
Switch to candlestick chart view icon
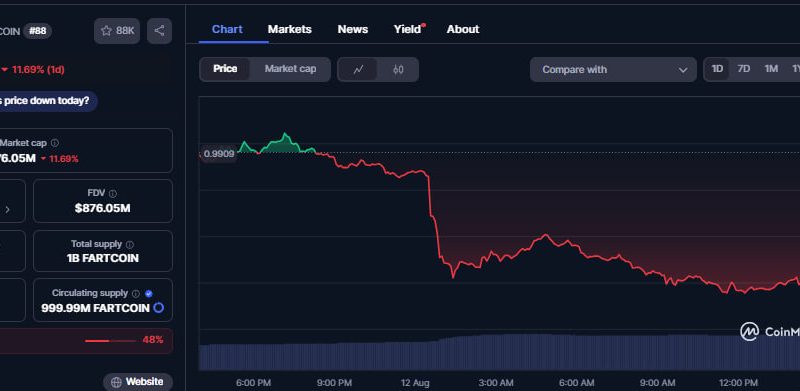(x=398, y=69)
